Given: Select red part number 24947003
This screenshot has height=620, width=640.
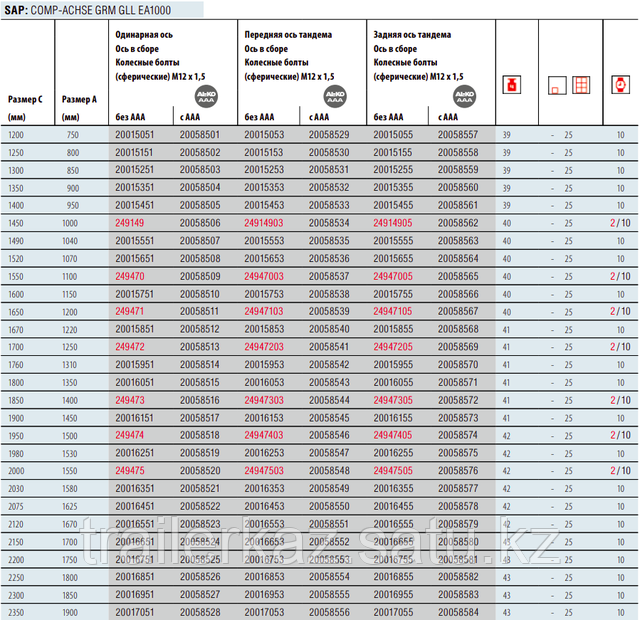Looking at the screenshot, I should coord(264,276).
